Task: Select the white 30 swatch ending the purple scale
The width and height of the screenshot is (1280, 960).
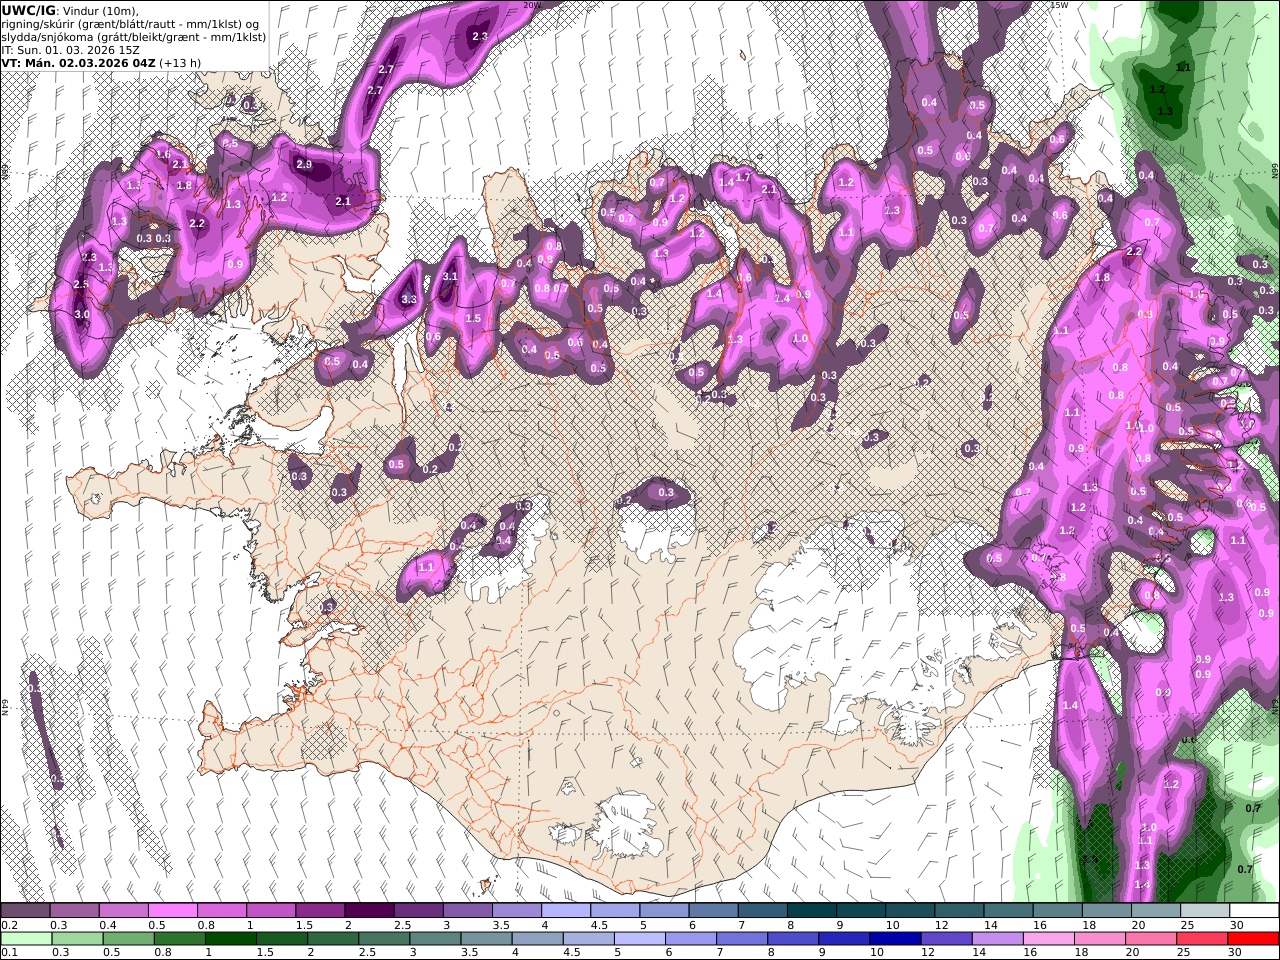Action: (1254, 911)
